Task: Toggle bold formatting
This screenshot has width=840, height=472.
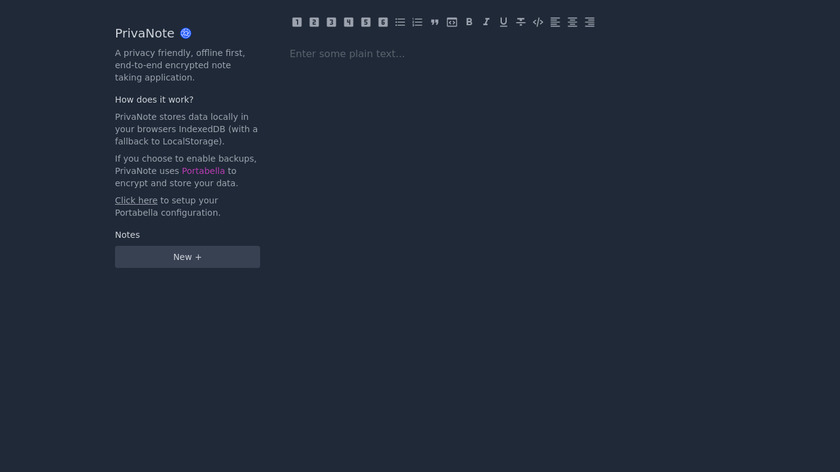Action: click(x=469, y=22)
